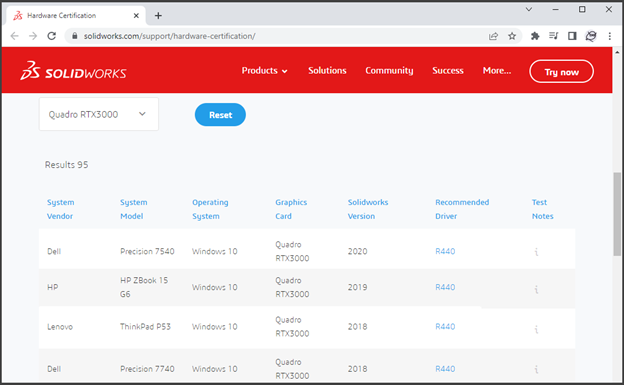Go back with the browser back arrow
Screen dimensions: 624x385
pyautogui.click(x=15, y=36)
